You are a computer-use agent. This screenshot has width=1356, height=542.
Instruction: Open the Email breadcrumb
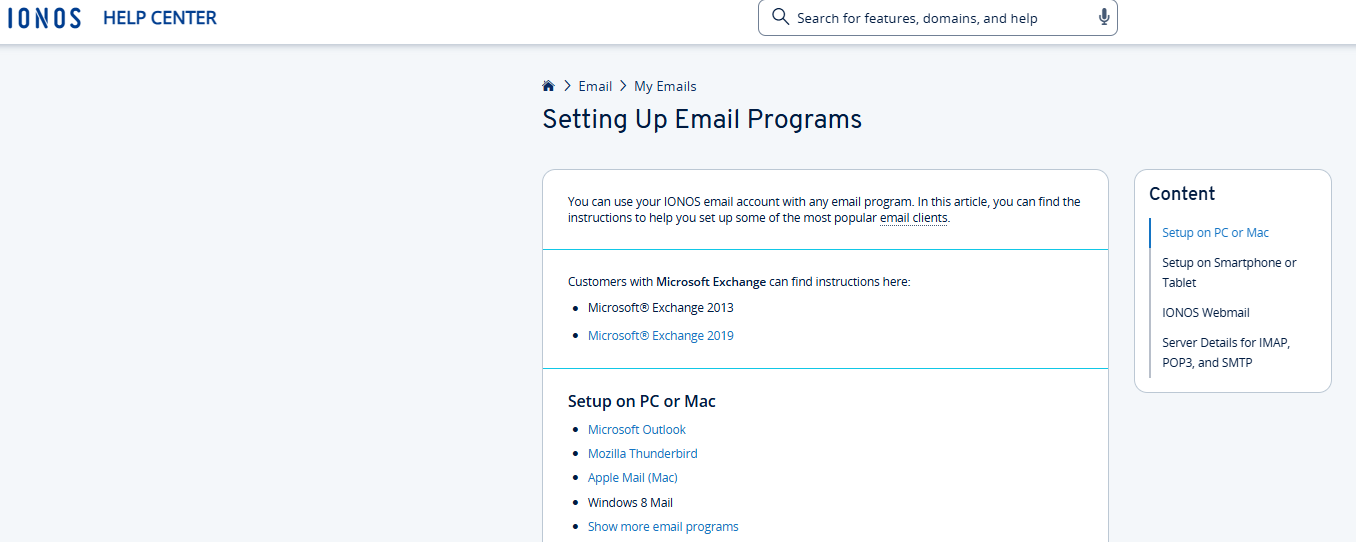(595, 86)
